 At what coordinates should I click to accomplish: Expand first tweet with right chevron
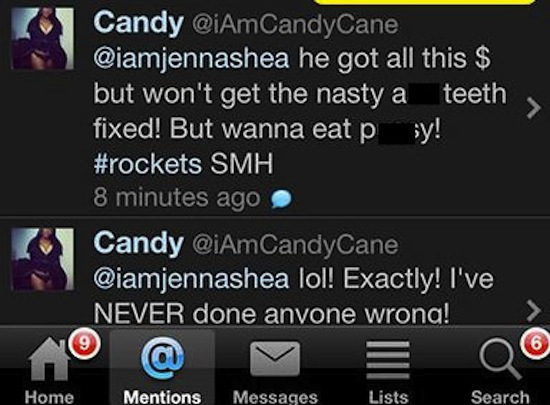(x=534, y=108)
